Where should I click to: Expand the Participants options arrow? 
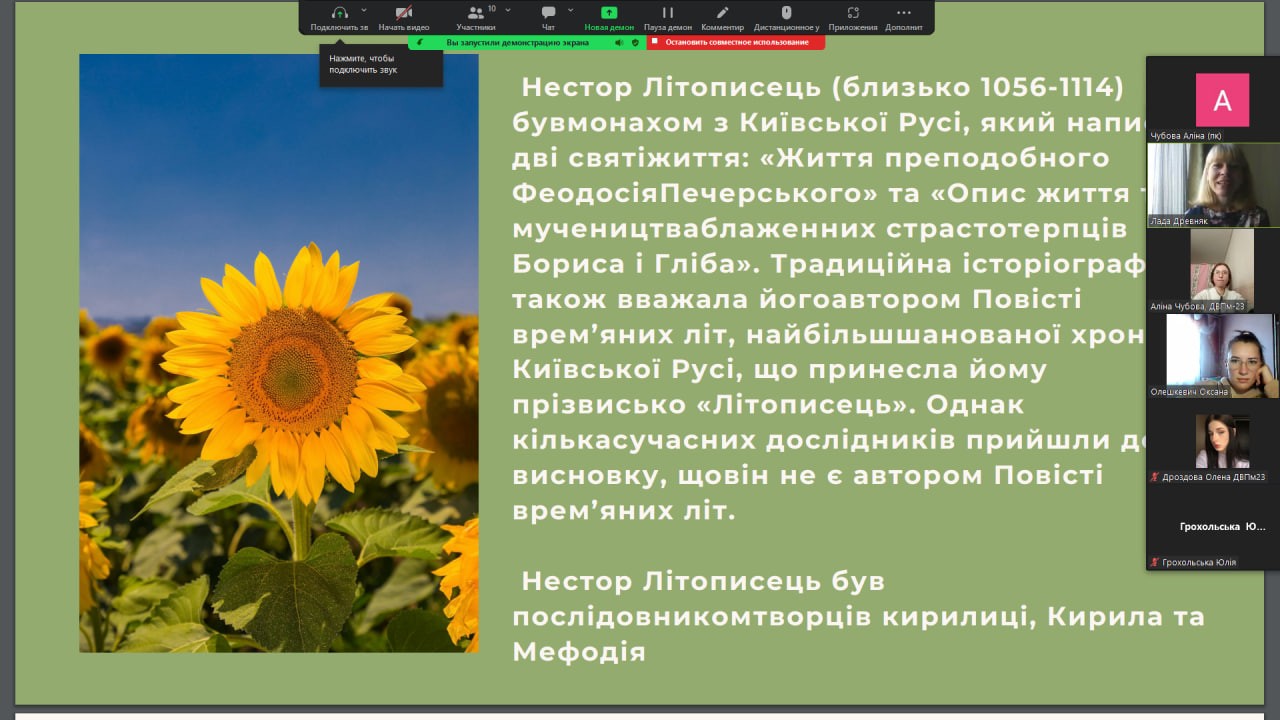[508, 9]
